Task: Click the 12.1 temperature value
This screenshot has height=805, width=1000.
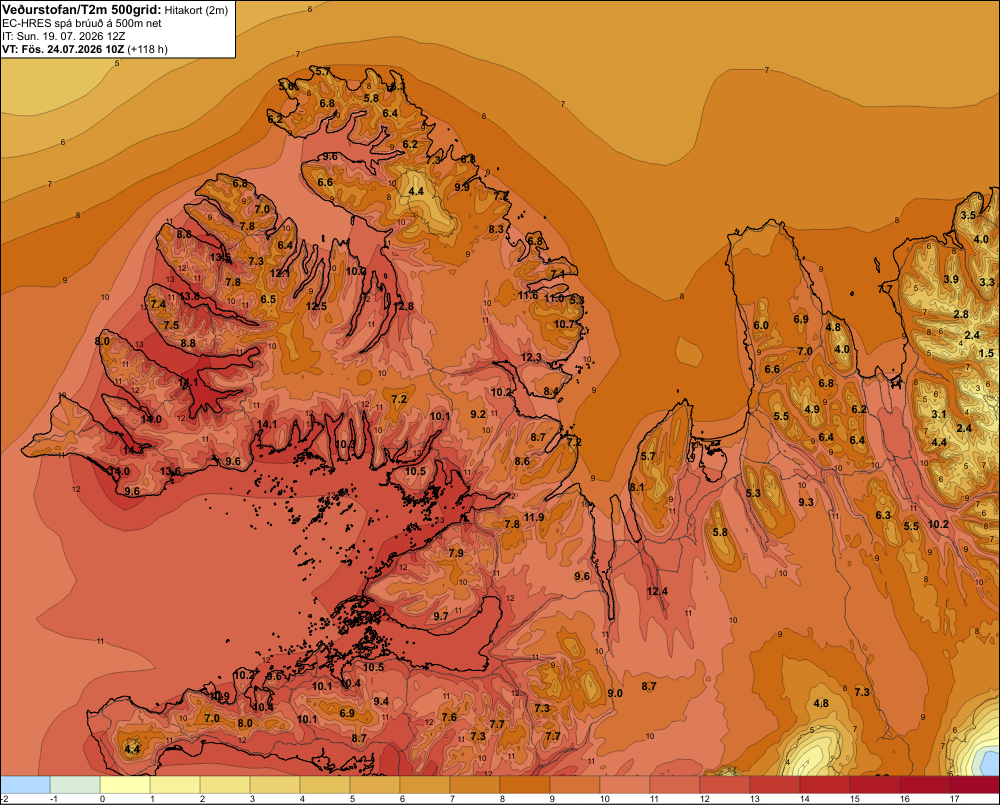Action: [279, 273]
